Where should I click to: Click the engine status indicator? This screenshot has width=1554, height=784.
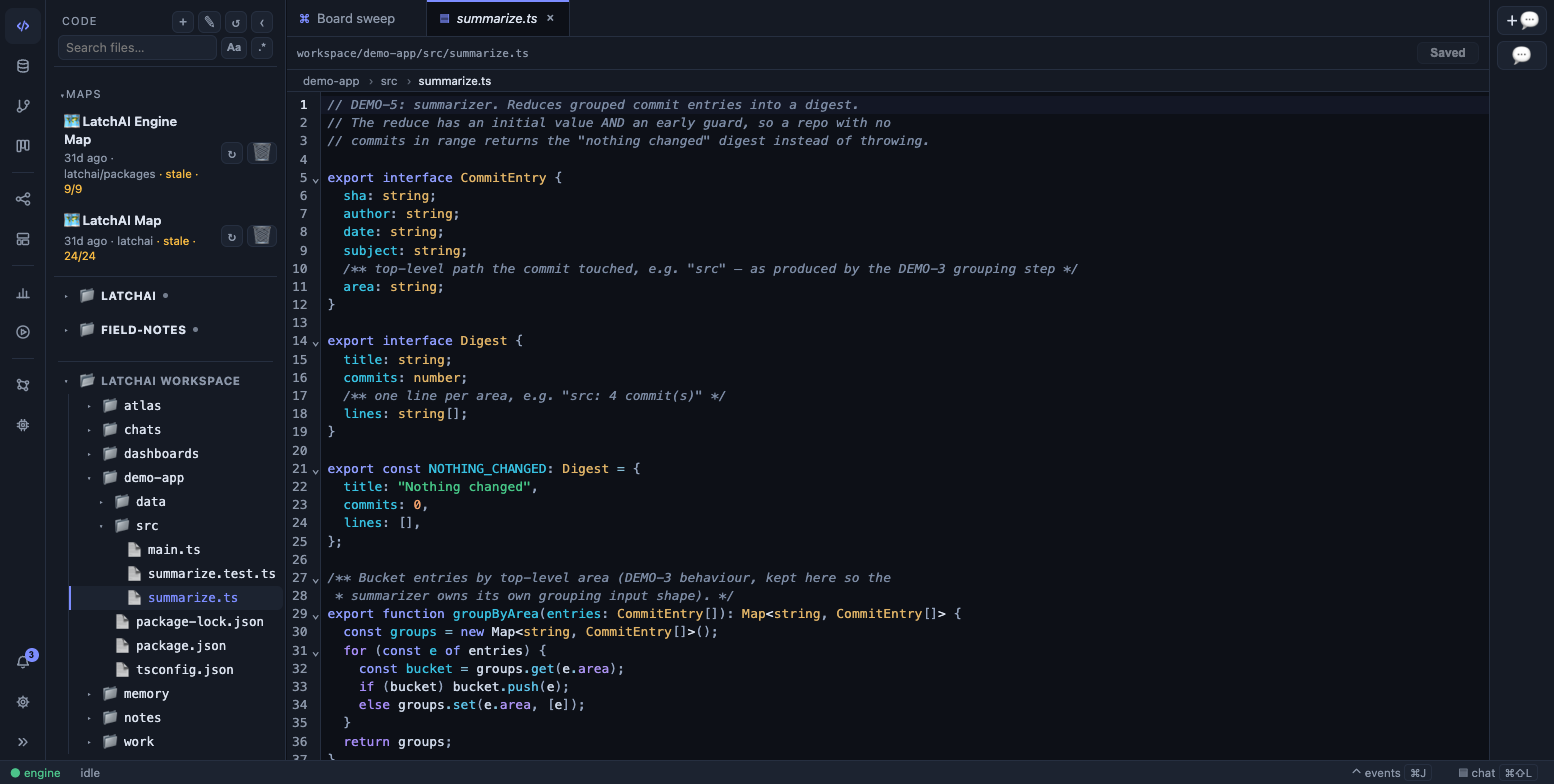point(36,773)
